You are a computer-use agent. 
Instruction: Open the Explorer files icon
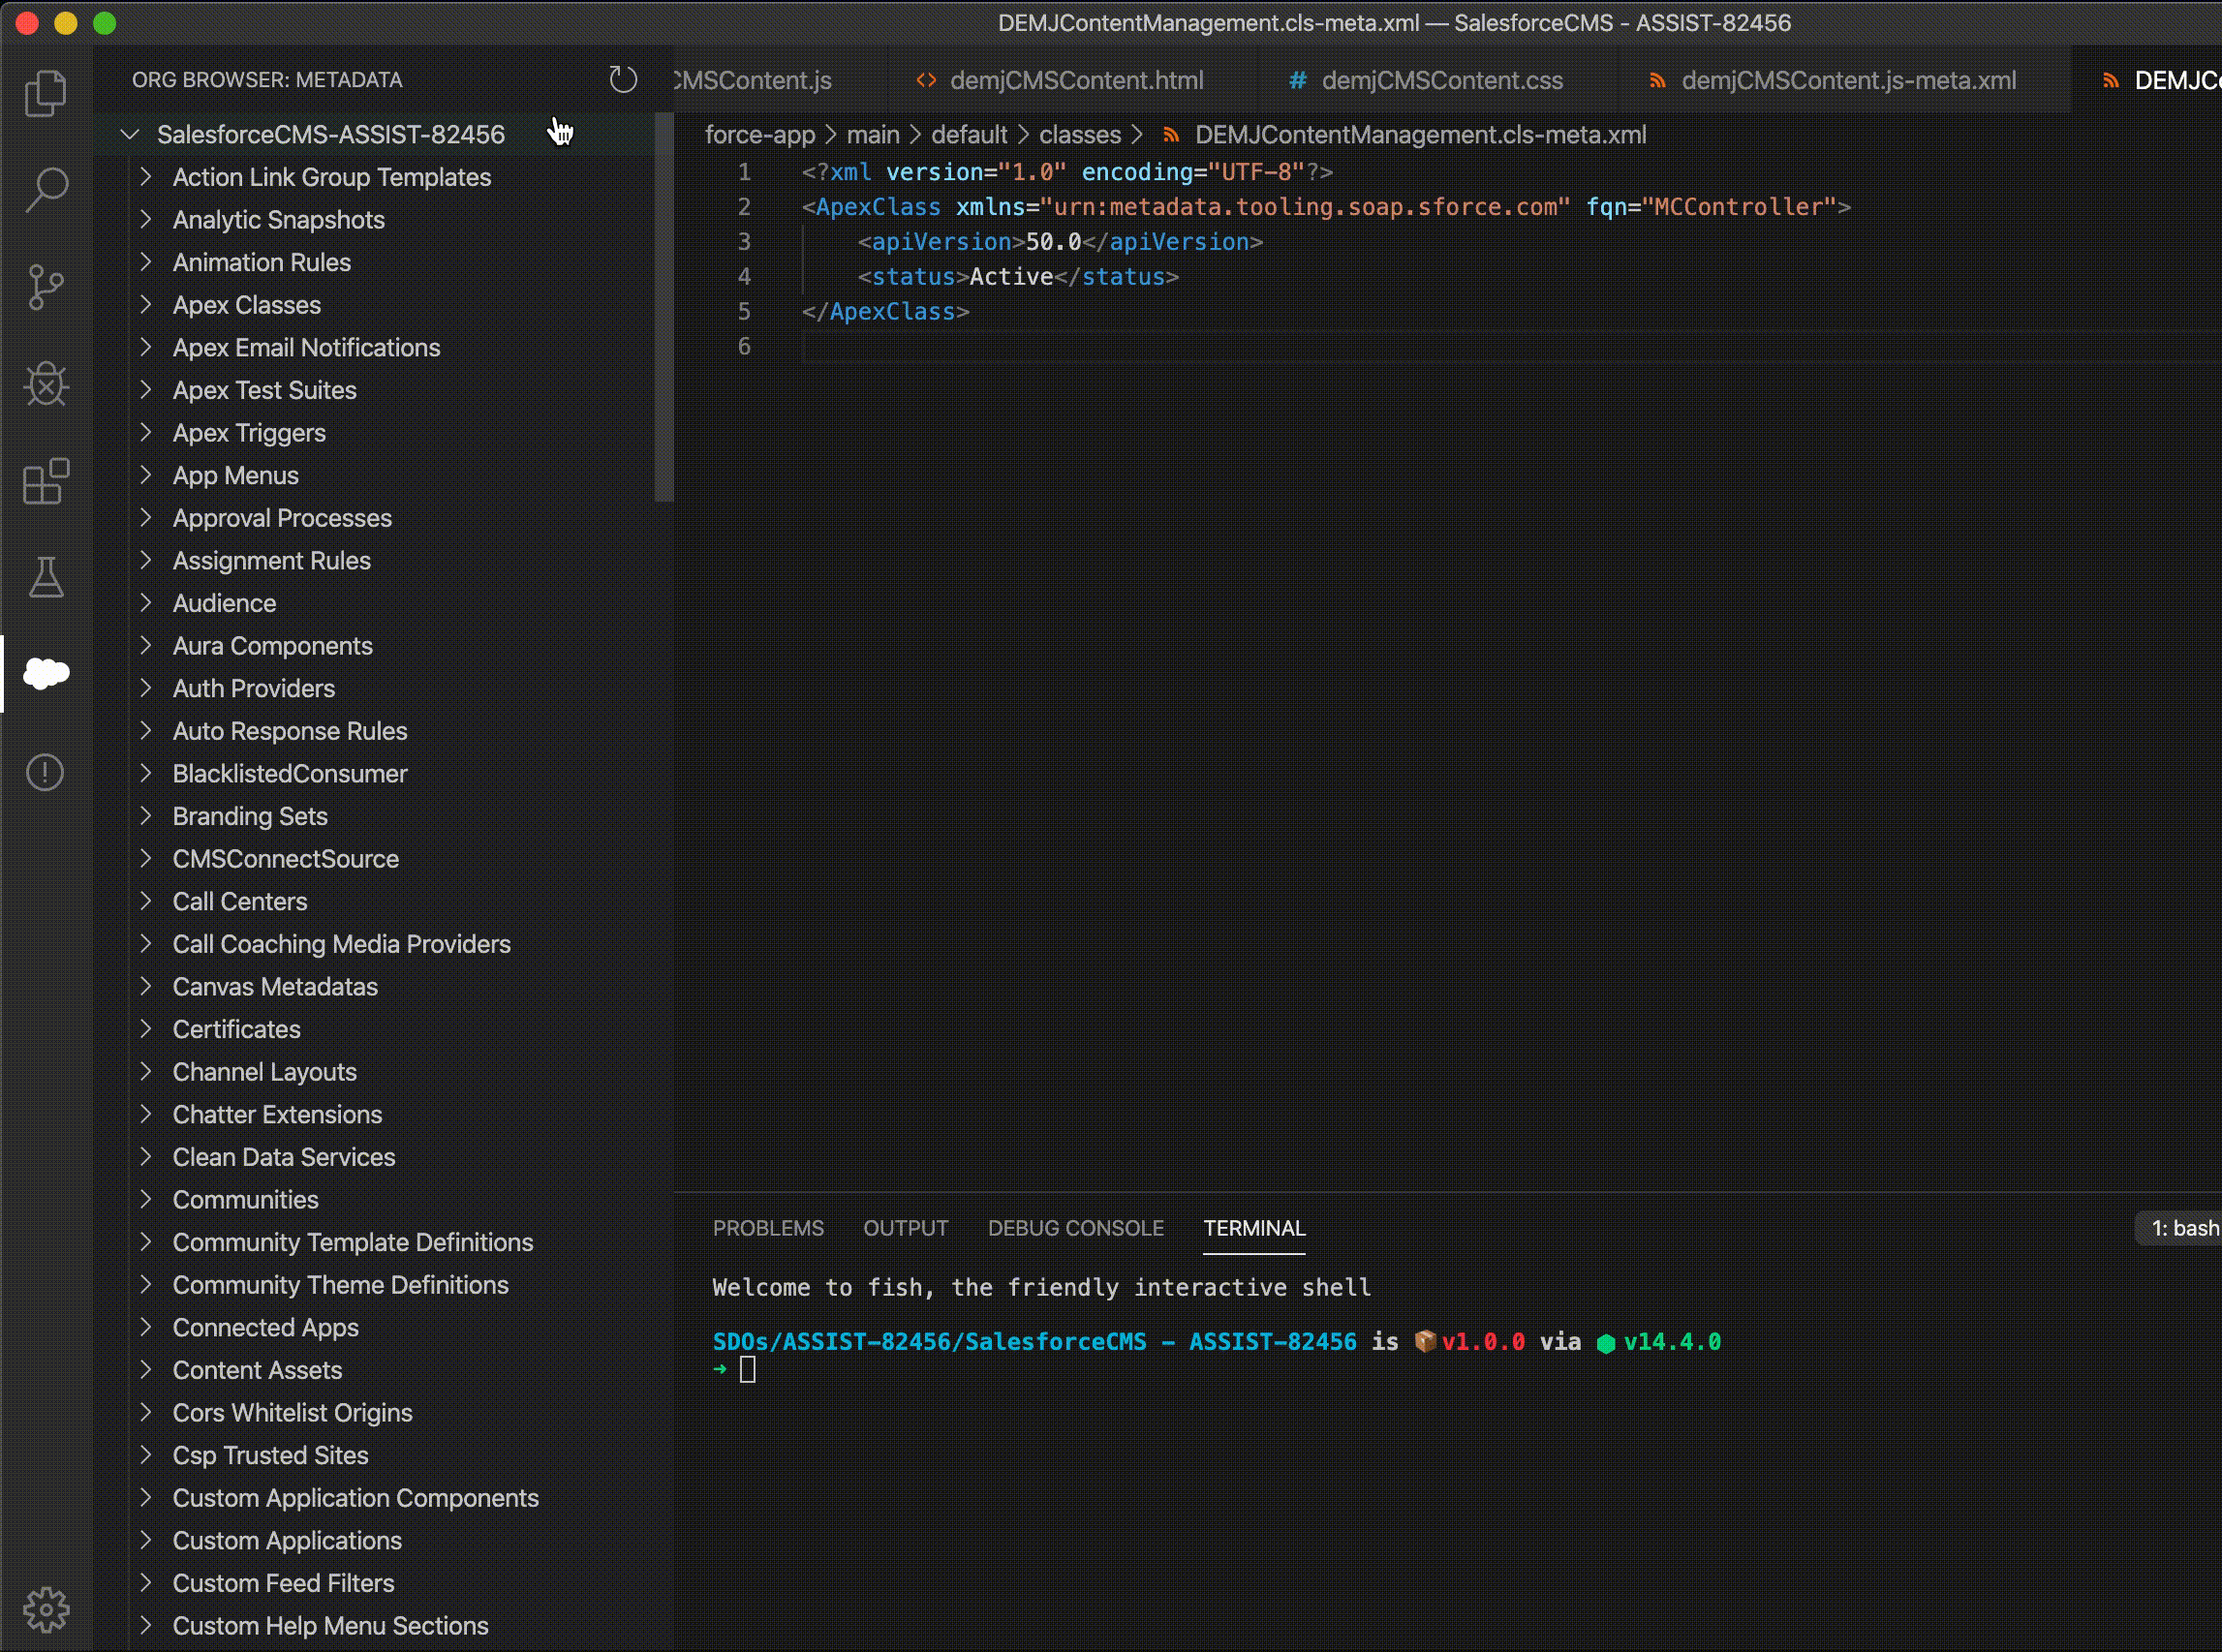tap(45, 93)
